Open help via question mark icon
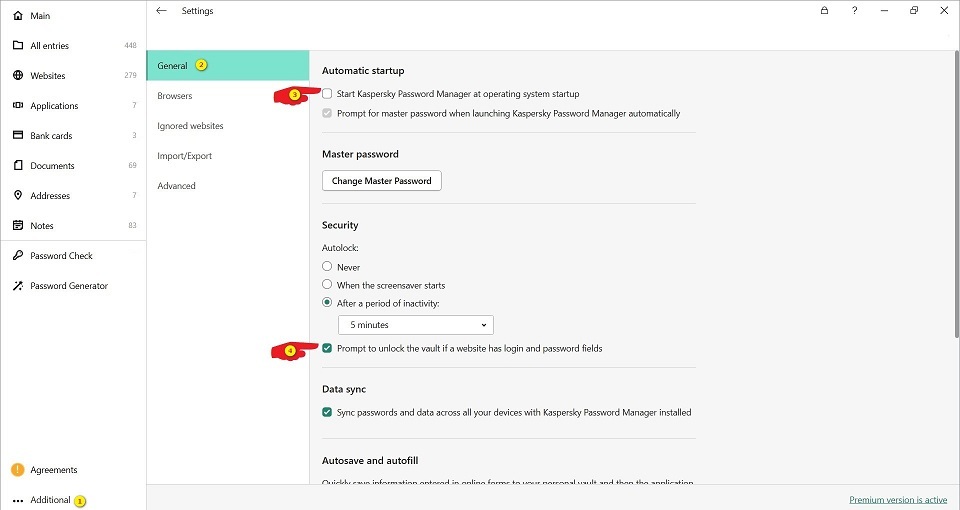Viewport: 960px width, 510px height. pyautogui.click(x=854, y=10)
